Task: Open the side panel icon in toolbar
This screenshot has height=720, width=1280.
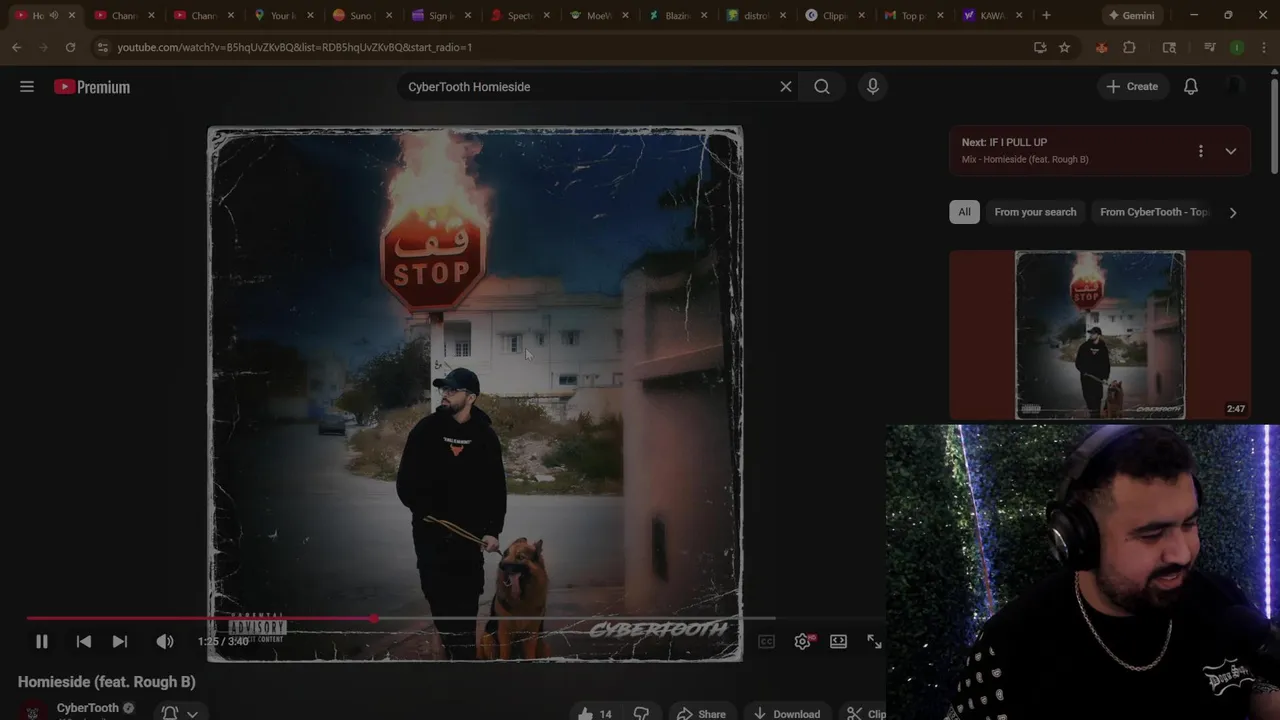Action: tap(1169, 47)
